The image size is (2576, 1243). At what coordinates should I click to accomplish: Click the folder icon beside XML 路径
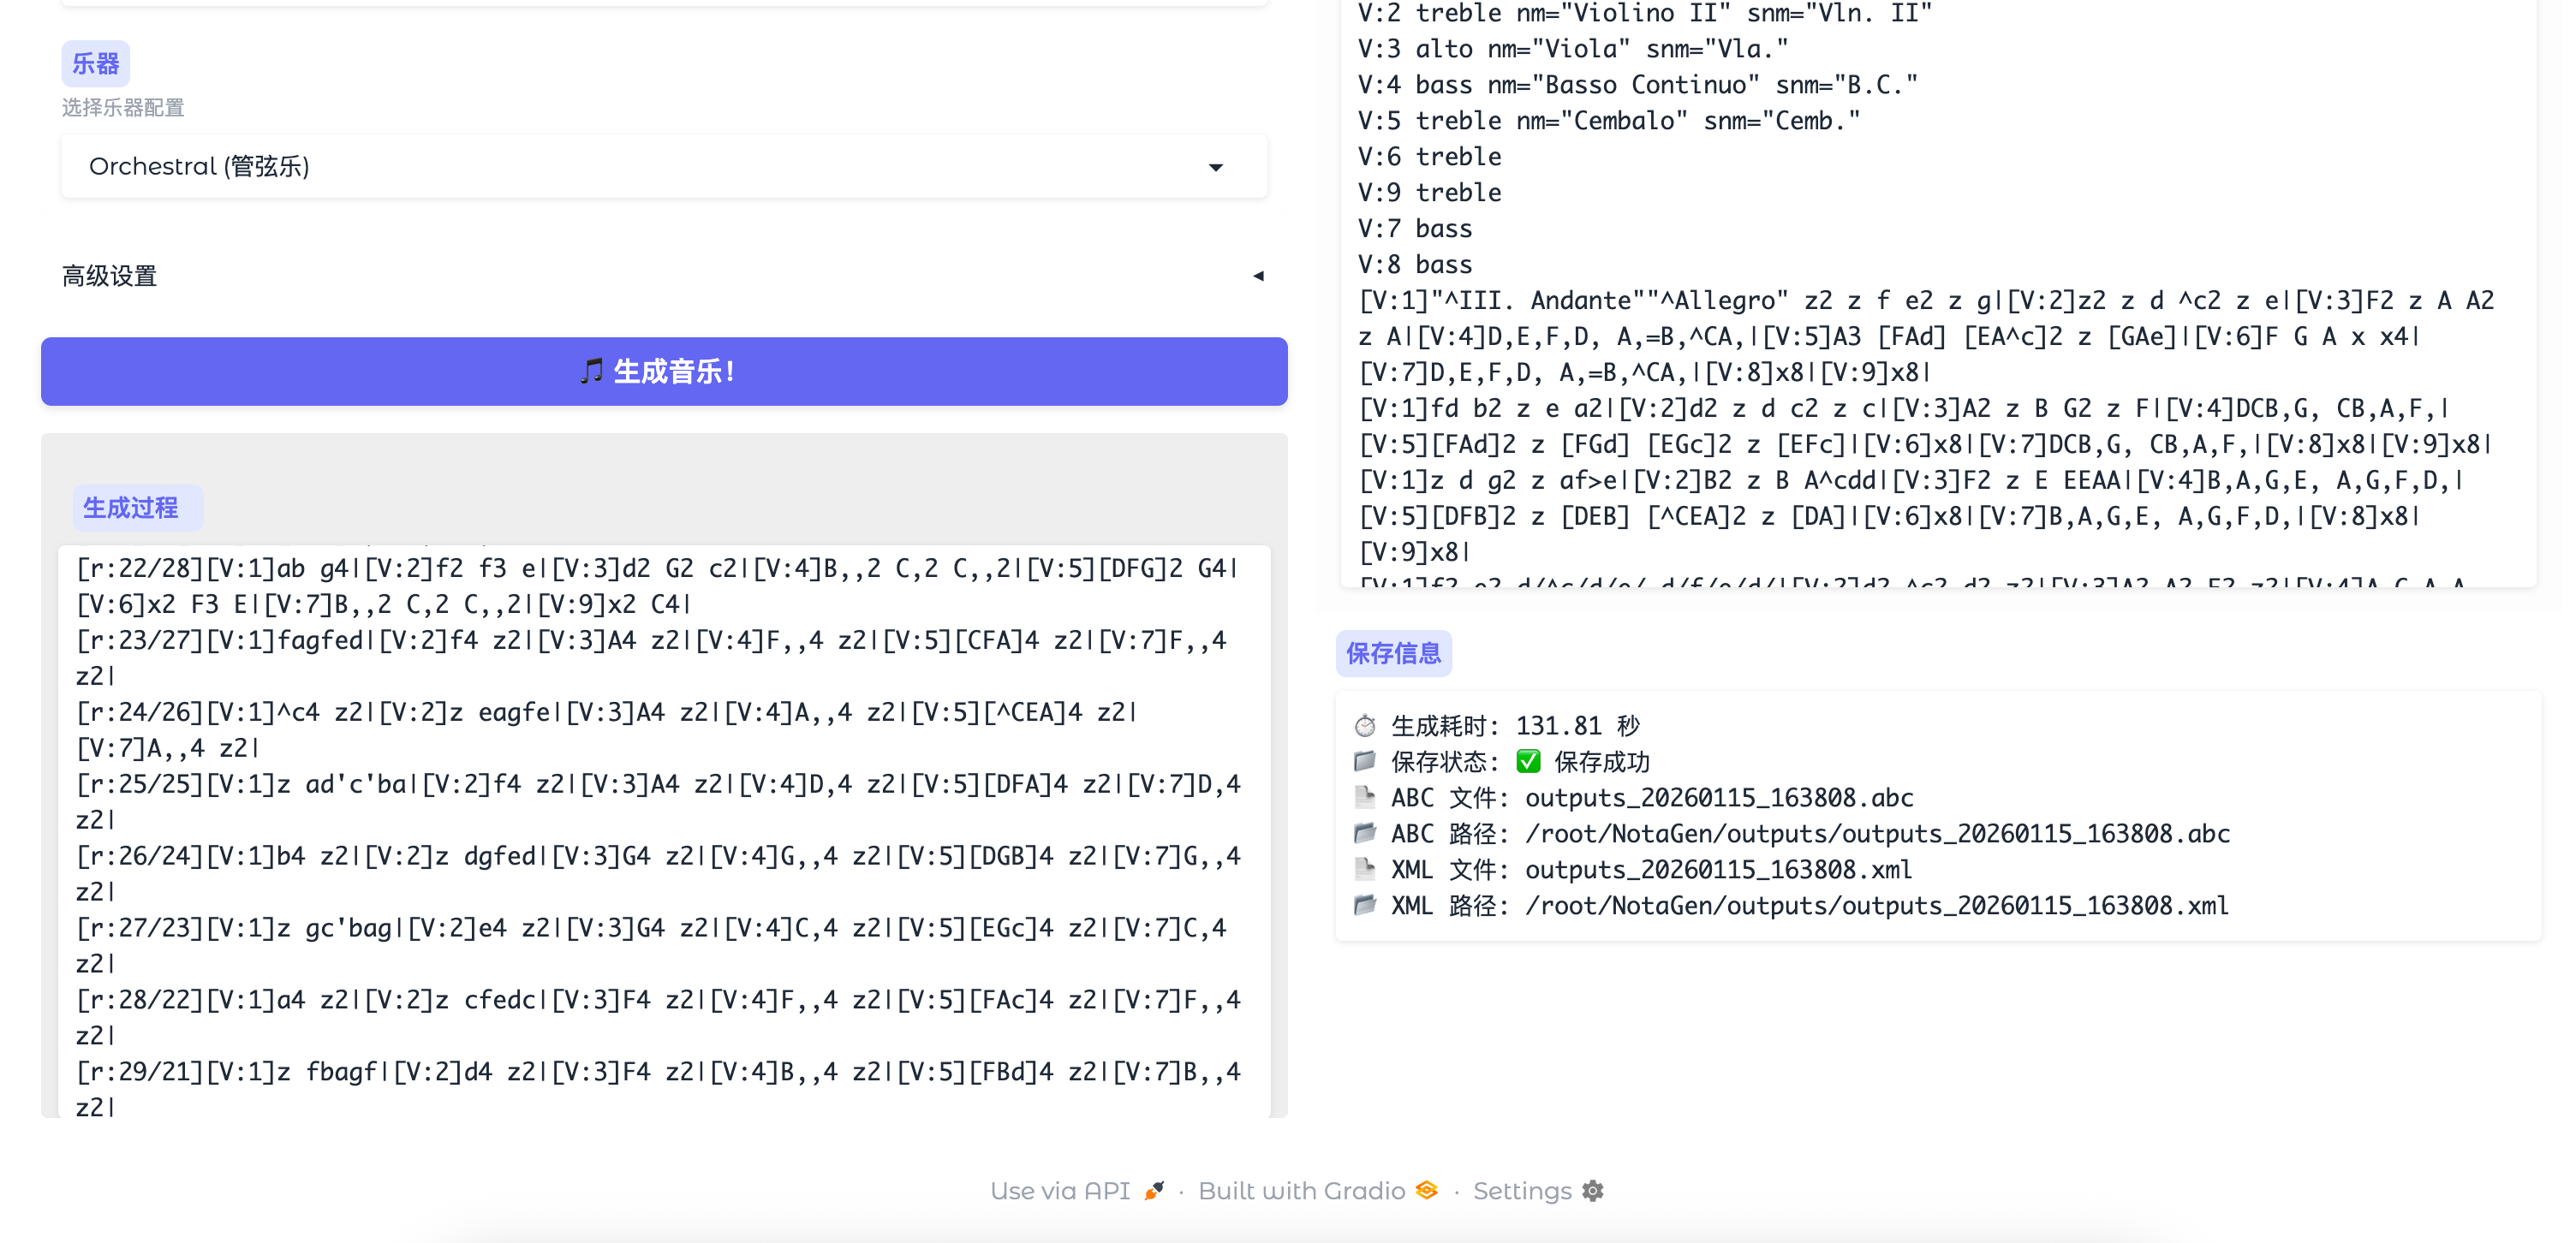click(1364, 905)
